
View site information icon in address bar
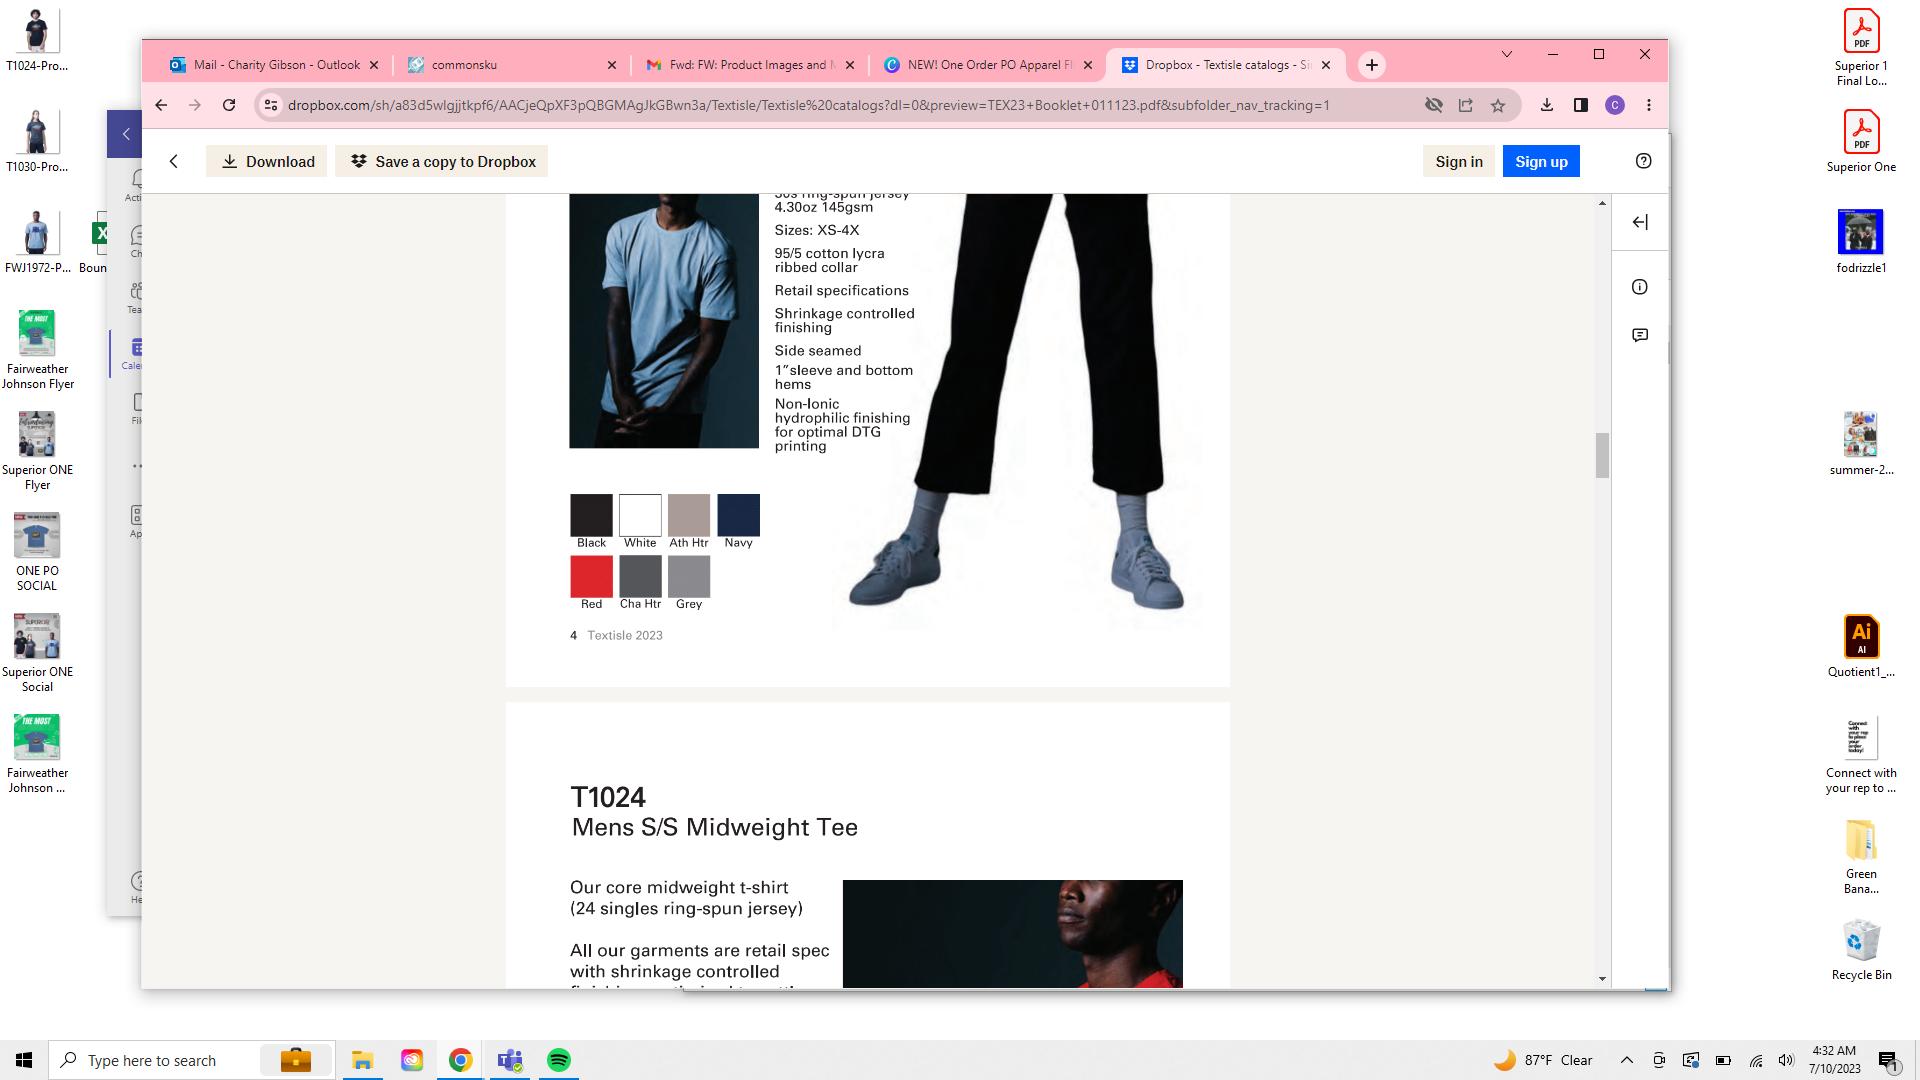(270, 105)
